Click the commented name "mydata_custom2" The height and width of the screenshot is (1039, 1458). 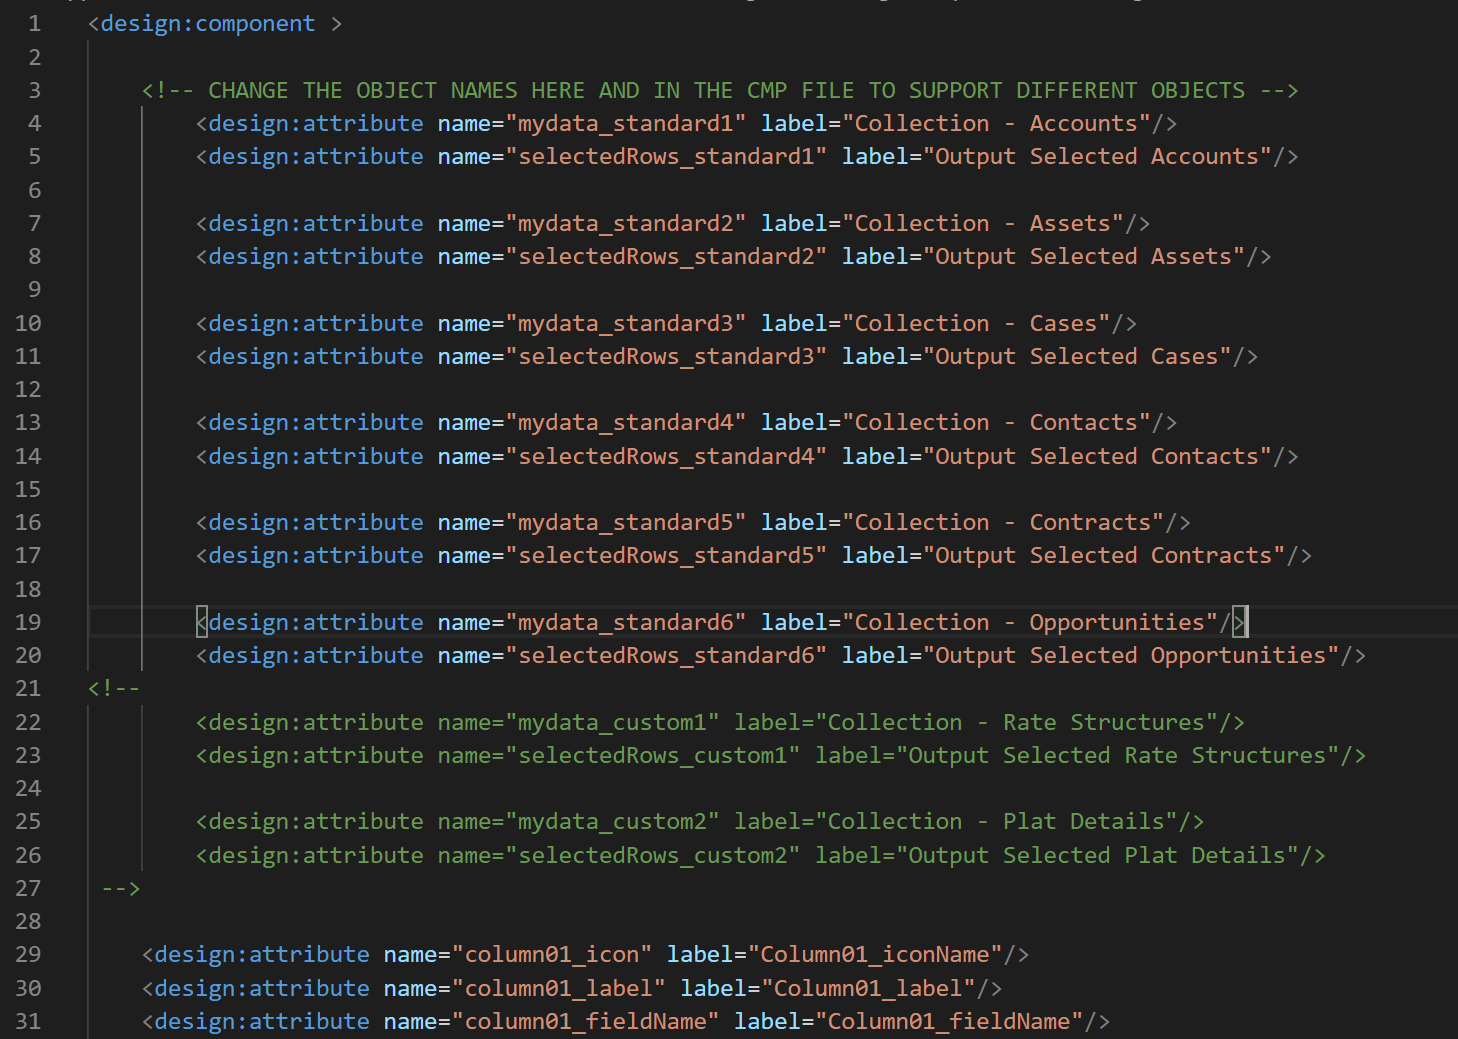point(613,822)
